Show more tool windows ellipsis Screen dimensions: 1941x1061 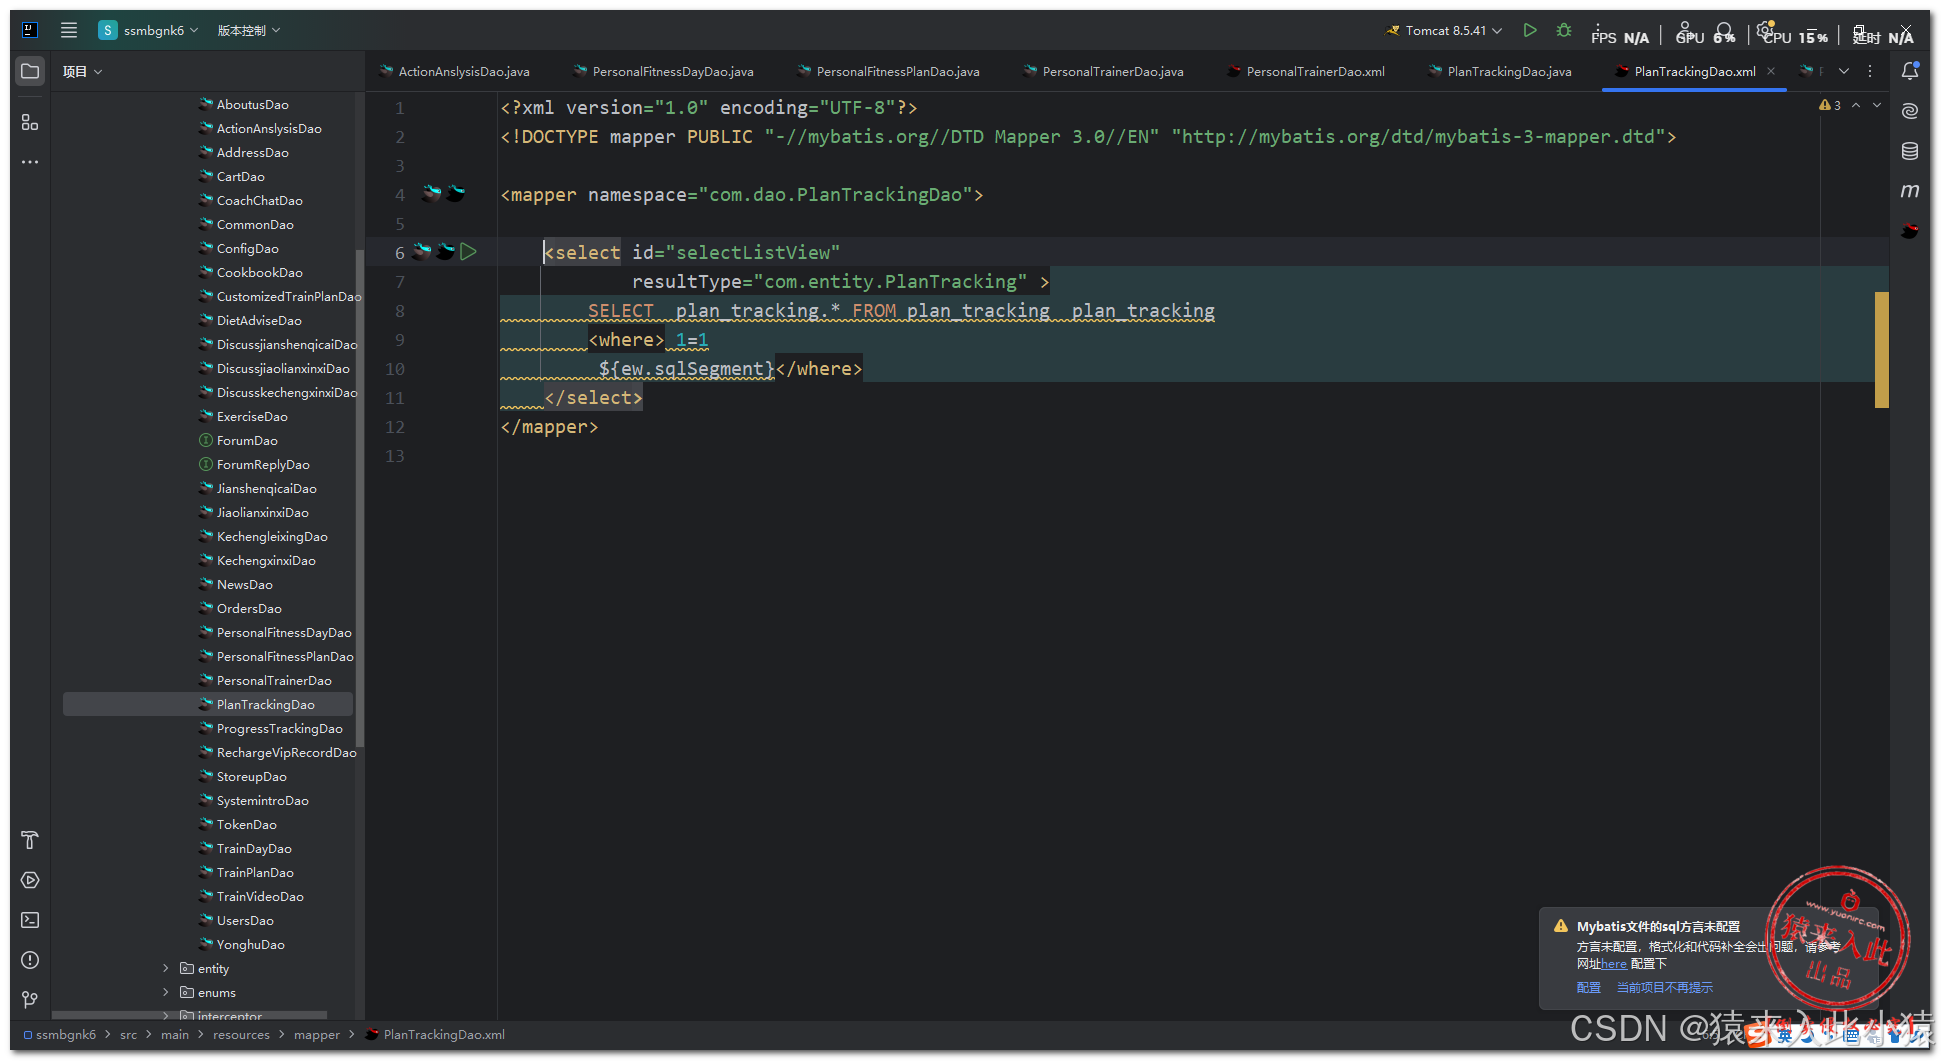point(30,162)
